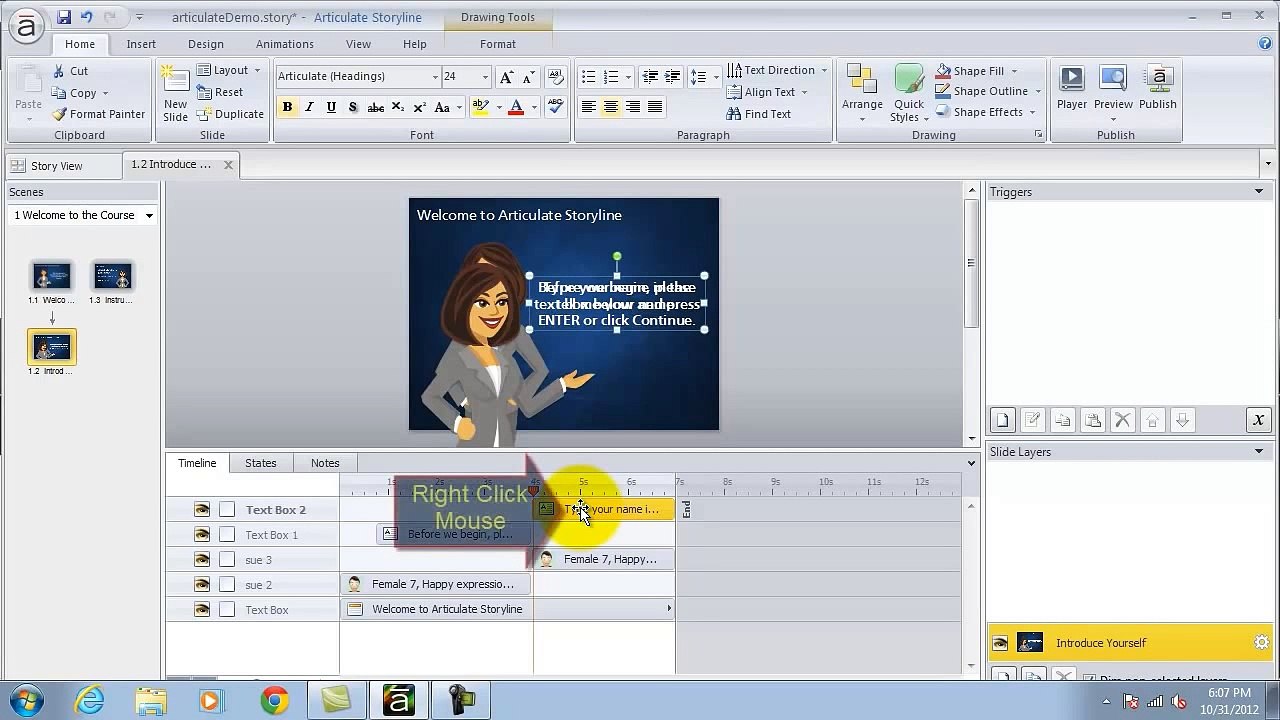Publish the course
The height and width of the screenshot is (720, 1280).
(x=1158, y=87)
